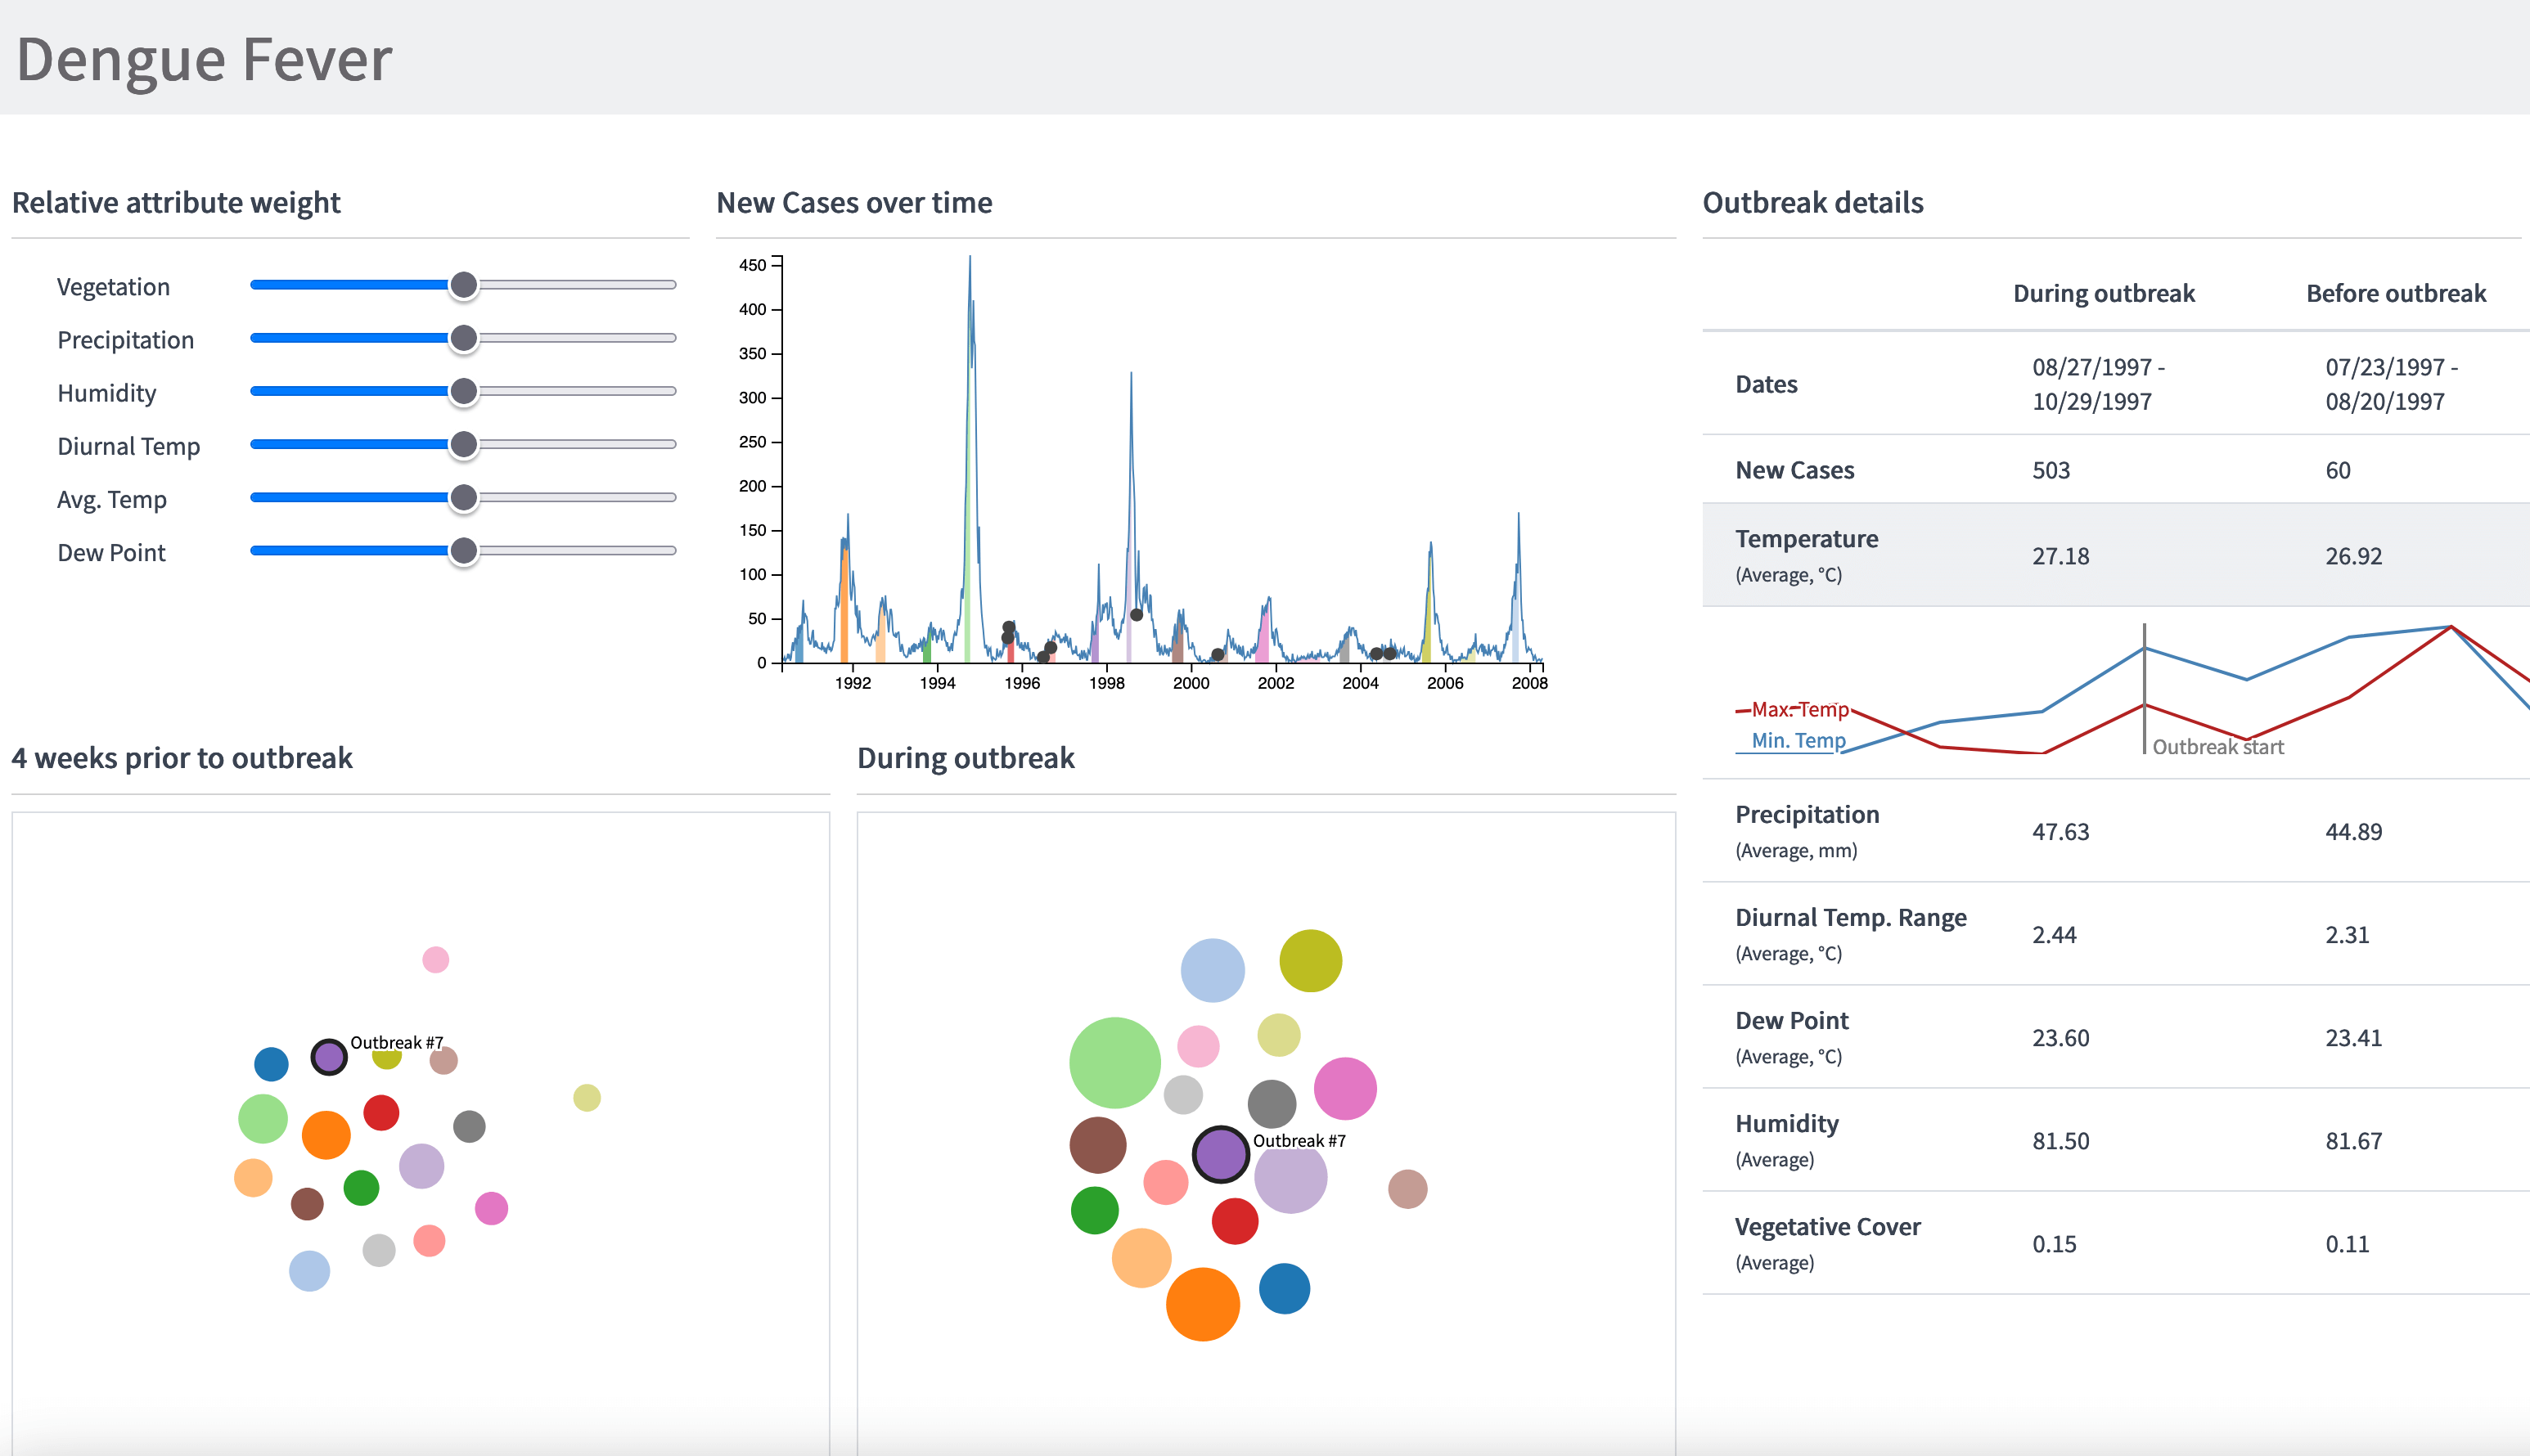Click the Dengue Fever page title
This screenshot has width=2530, height=1456.
point(205,59)
